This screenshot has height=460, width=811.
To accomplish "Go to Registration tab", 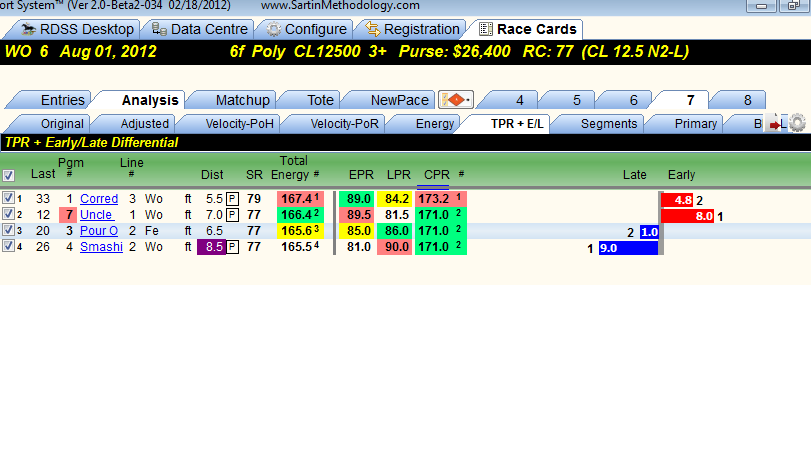I will click(x=412, y=29).
